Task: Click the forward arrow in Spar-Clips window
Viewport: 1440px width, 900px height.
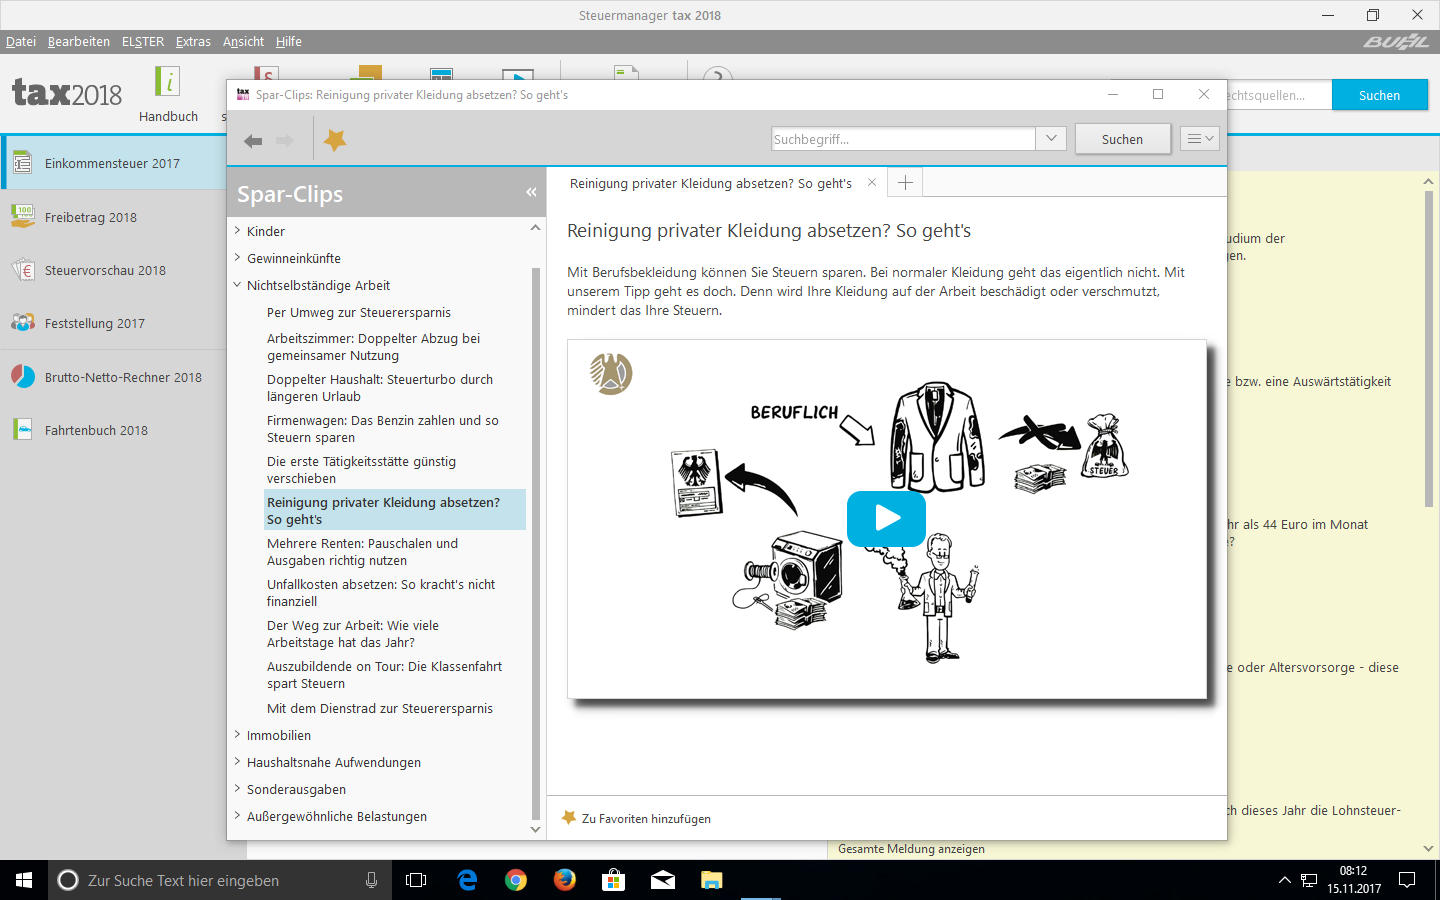Action: (x=285, y=141)
